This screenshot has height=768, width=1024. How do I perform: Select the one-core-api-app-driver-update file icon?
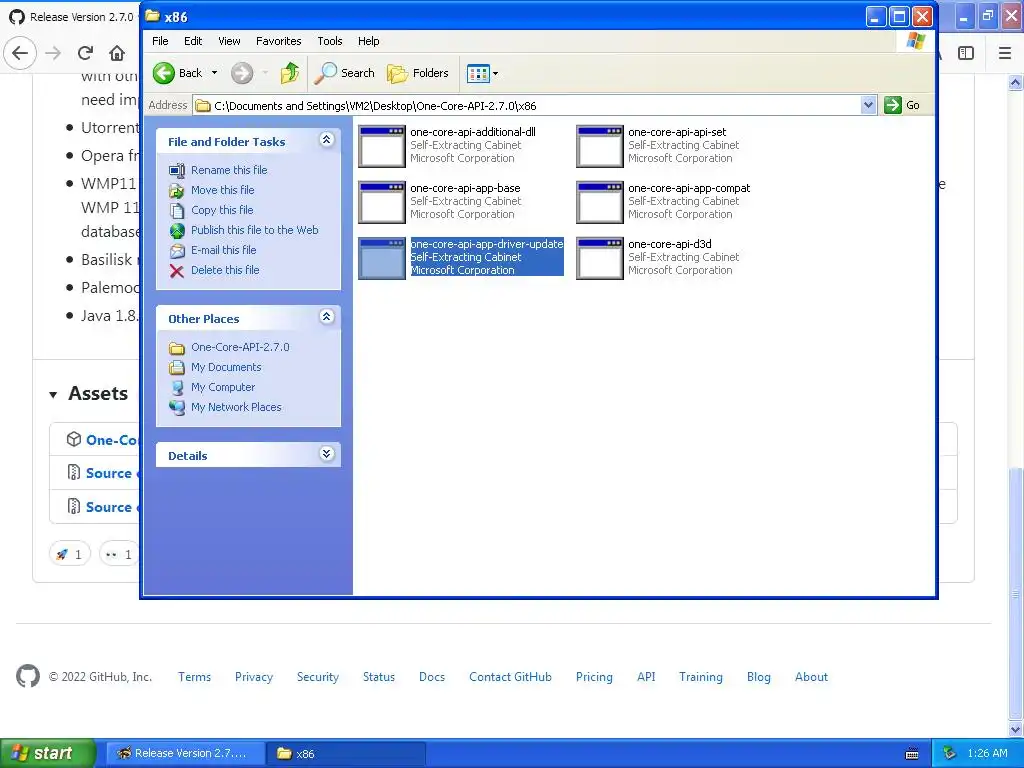tap(382, 259)
